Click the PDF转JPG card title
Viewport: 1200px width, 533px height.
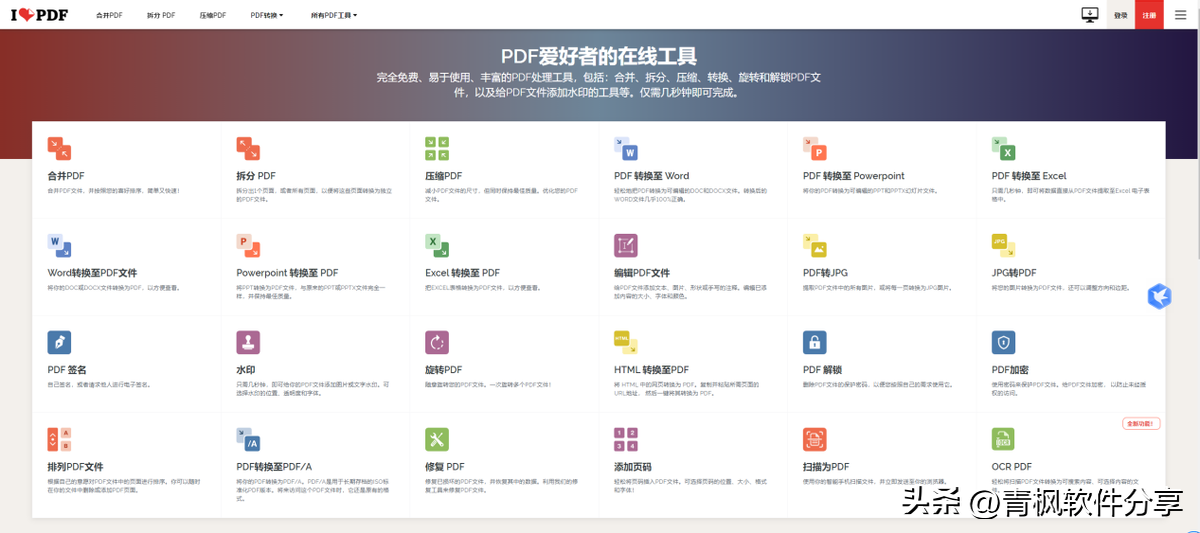[826, 273]
